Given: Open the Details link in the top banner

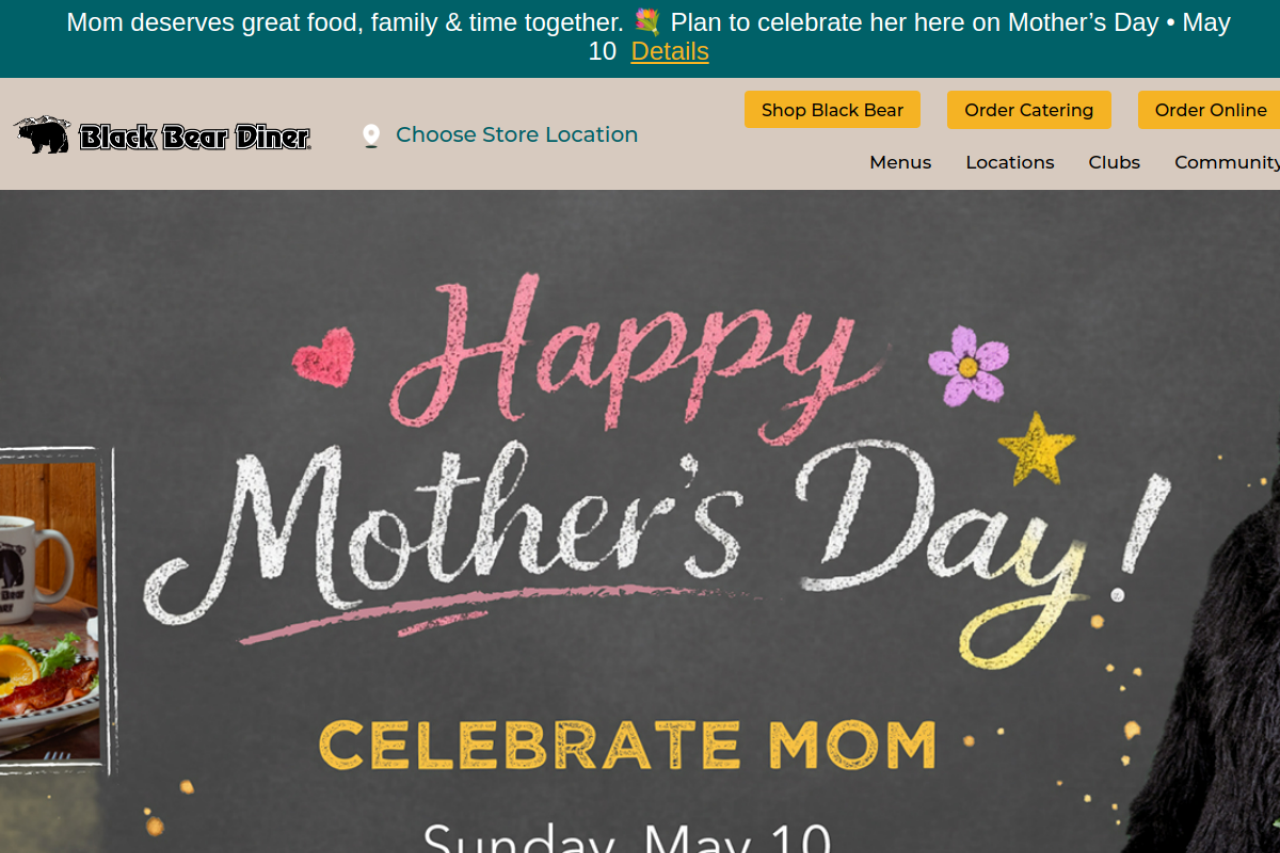Looking at the screenshot, I should tap(669, 51).
